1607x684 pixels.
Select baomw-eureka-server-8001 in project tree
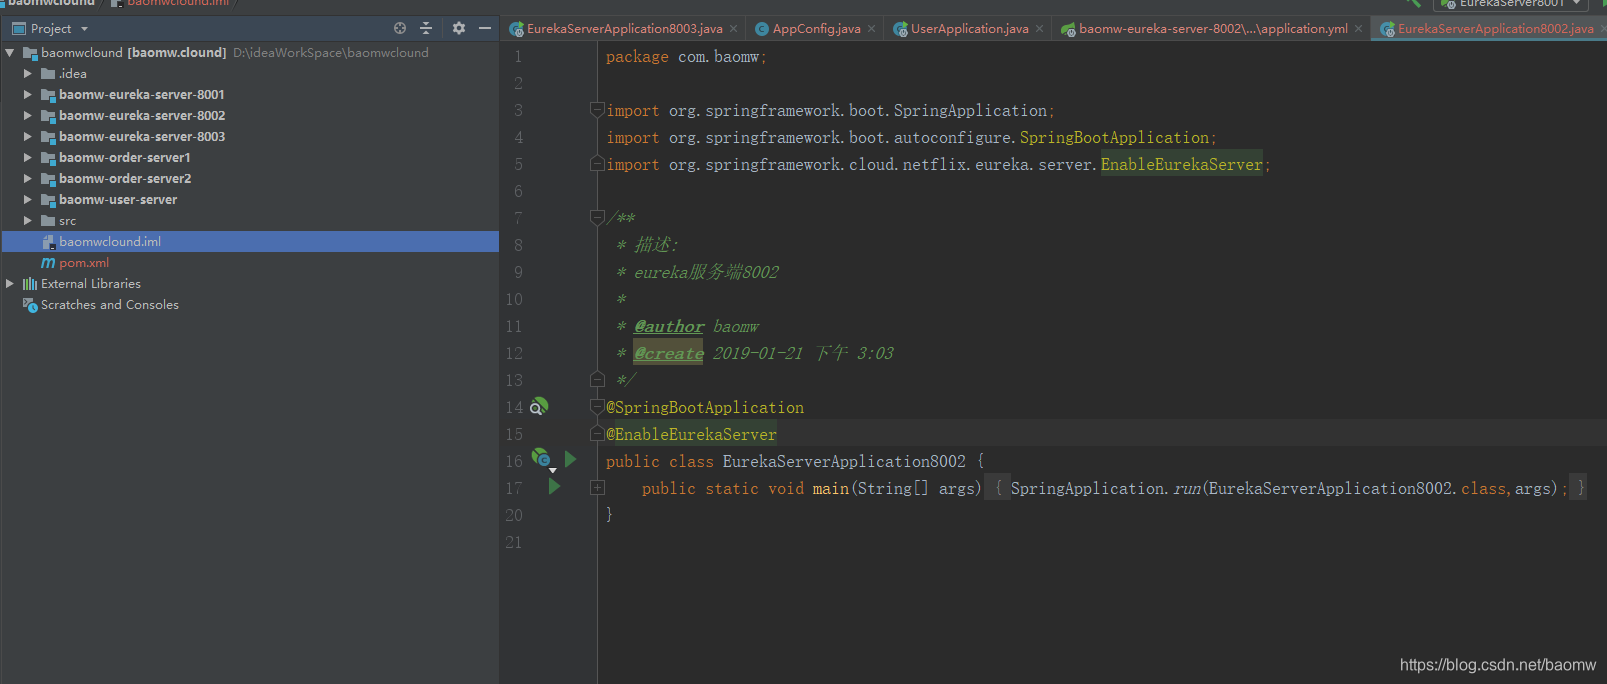coord(141,95)
